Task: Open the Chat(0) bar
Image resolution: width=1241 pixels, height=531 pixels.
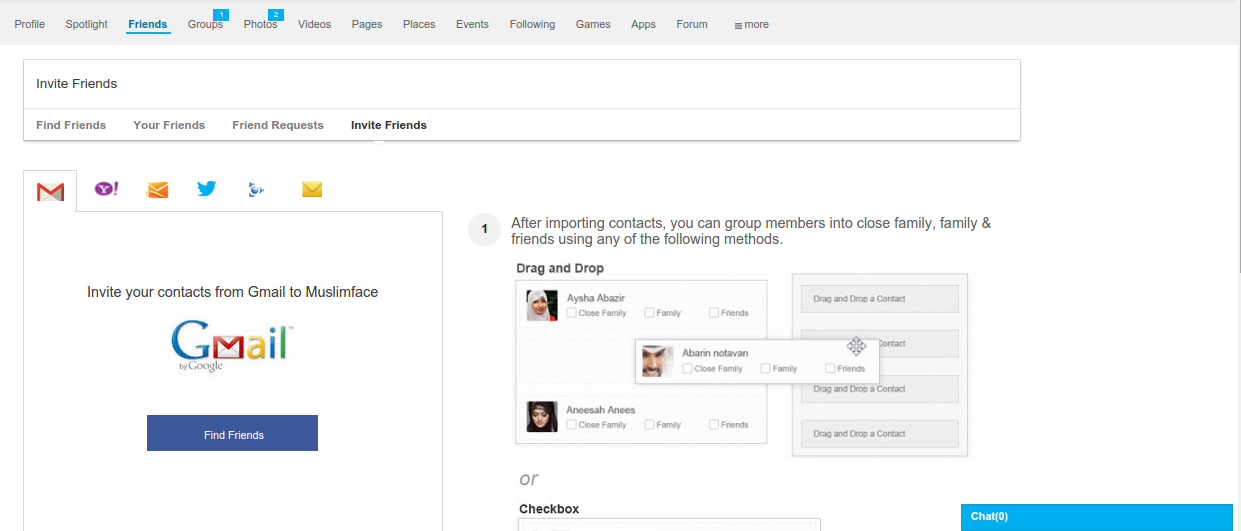Action: [x=1096, y=517]
